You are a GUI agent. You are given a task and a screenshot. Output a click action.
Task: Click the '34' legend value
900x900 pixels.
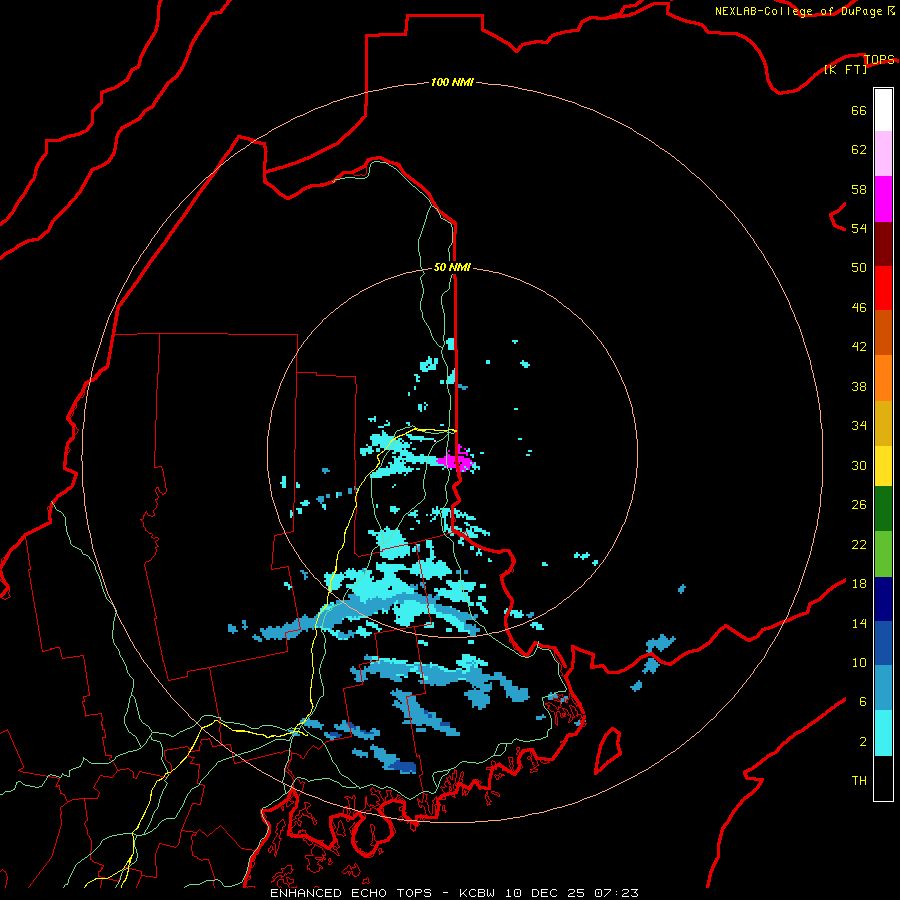click(x=859, y=425)
